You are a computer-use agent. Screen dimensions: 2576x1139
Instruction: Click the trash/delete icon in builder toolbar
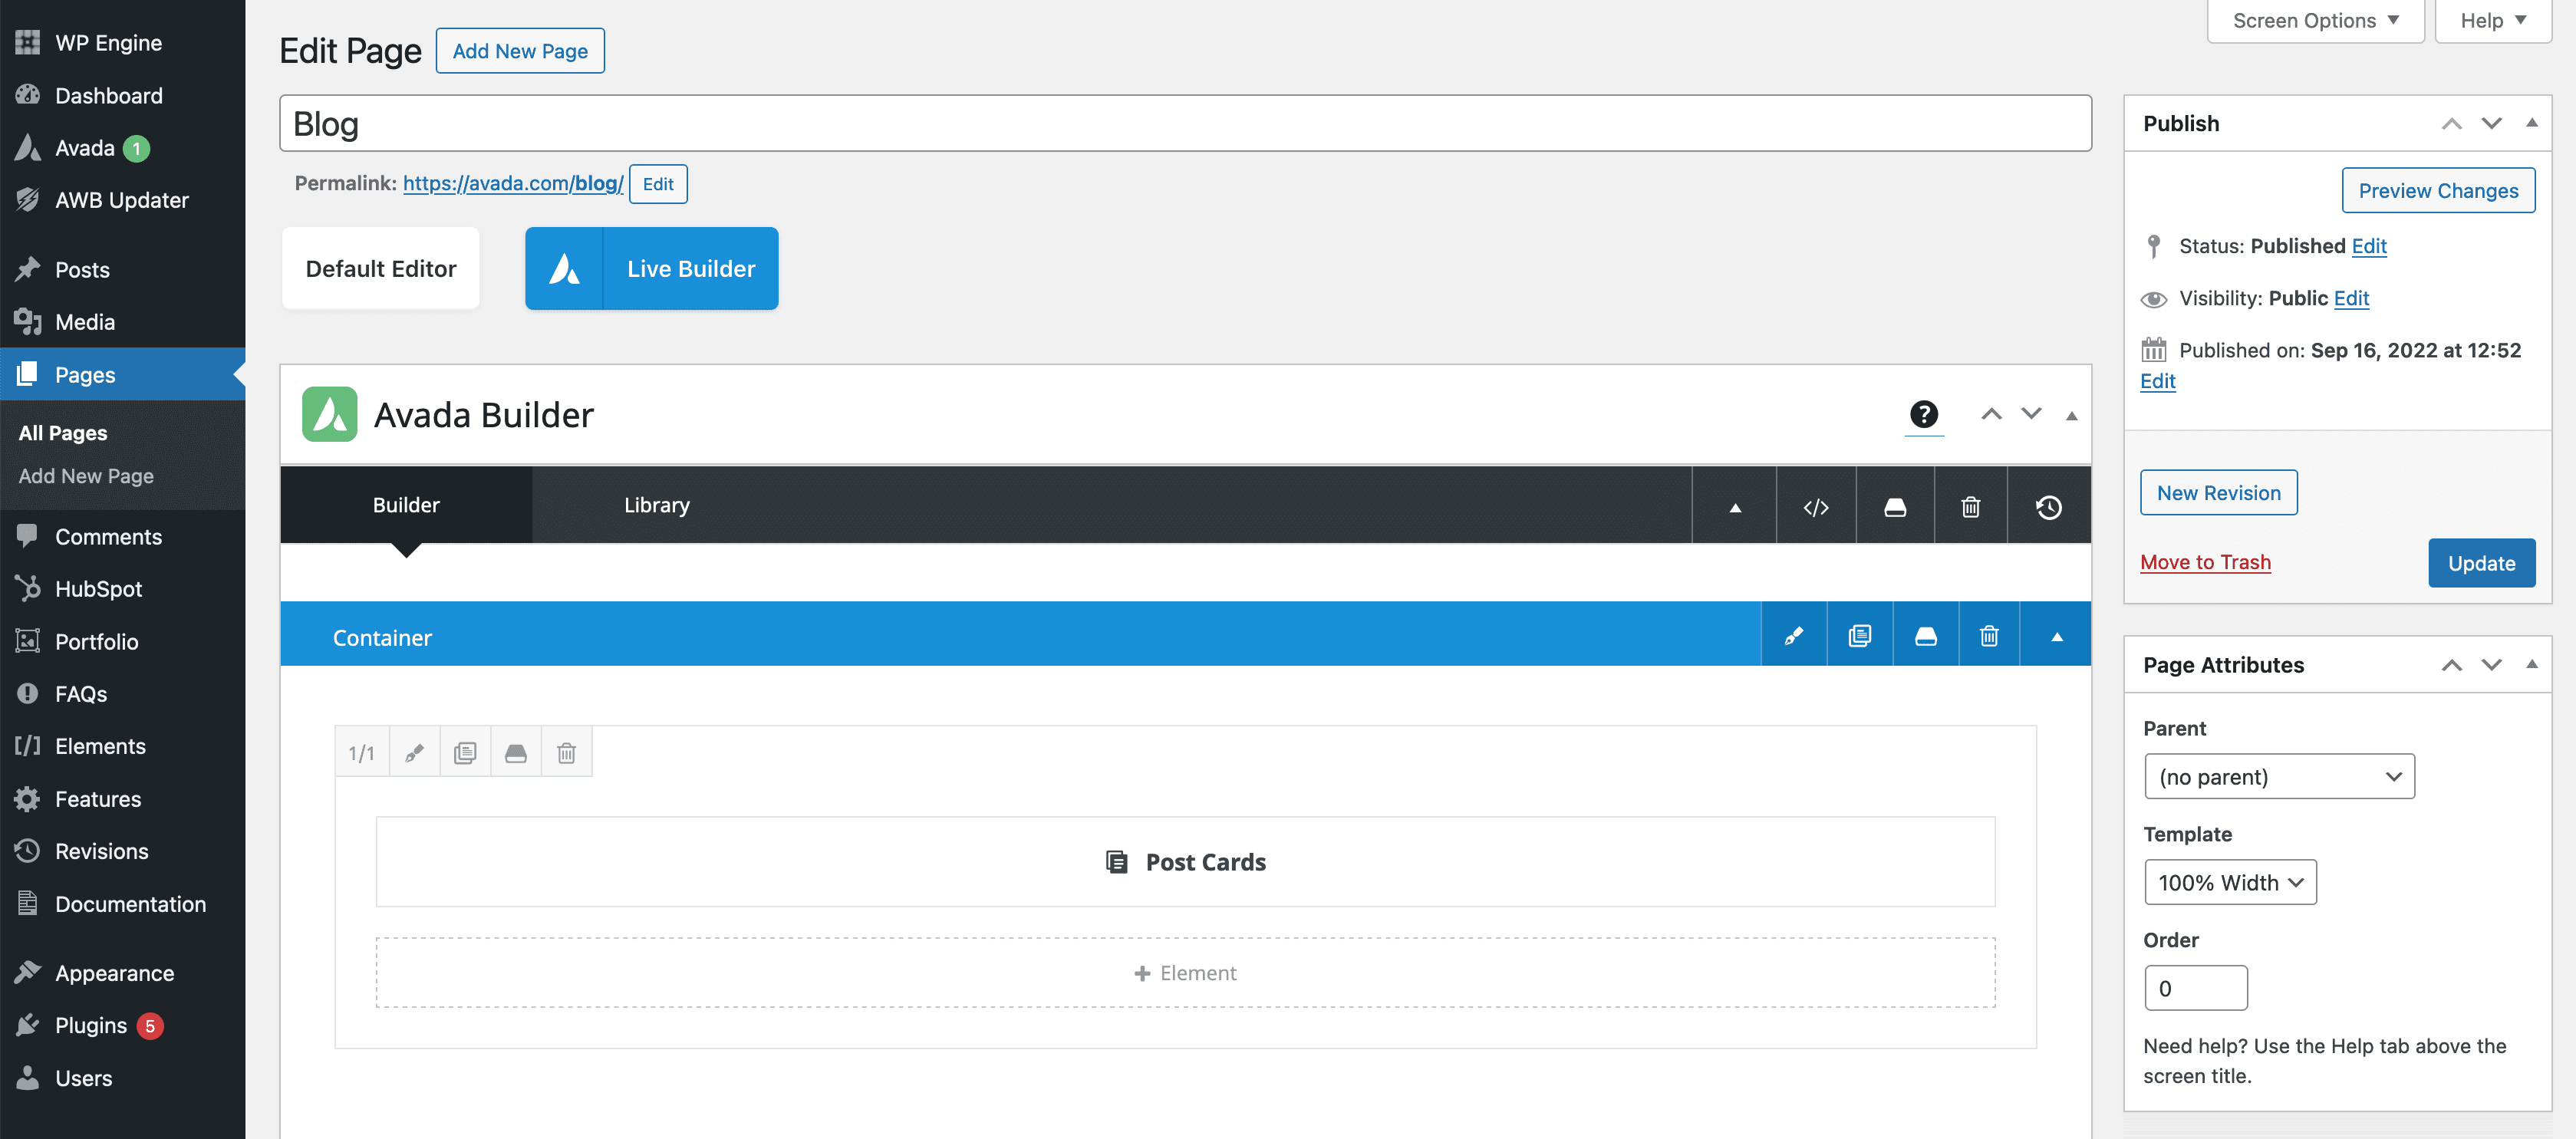coord(1972,505)
